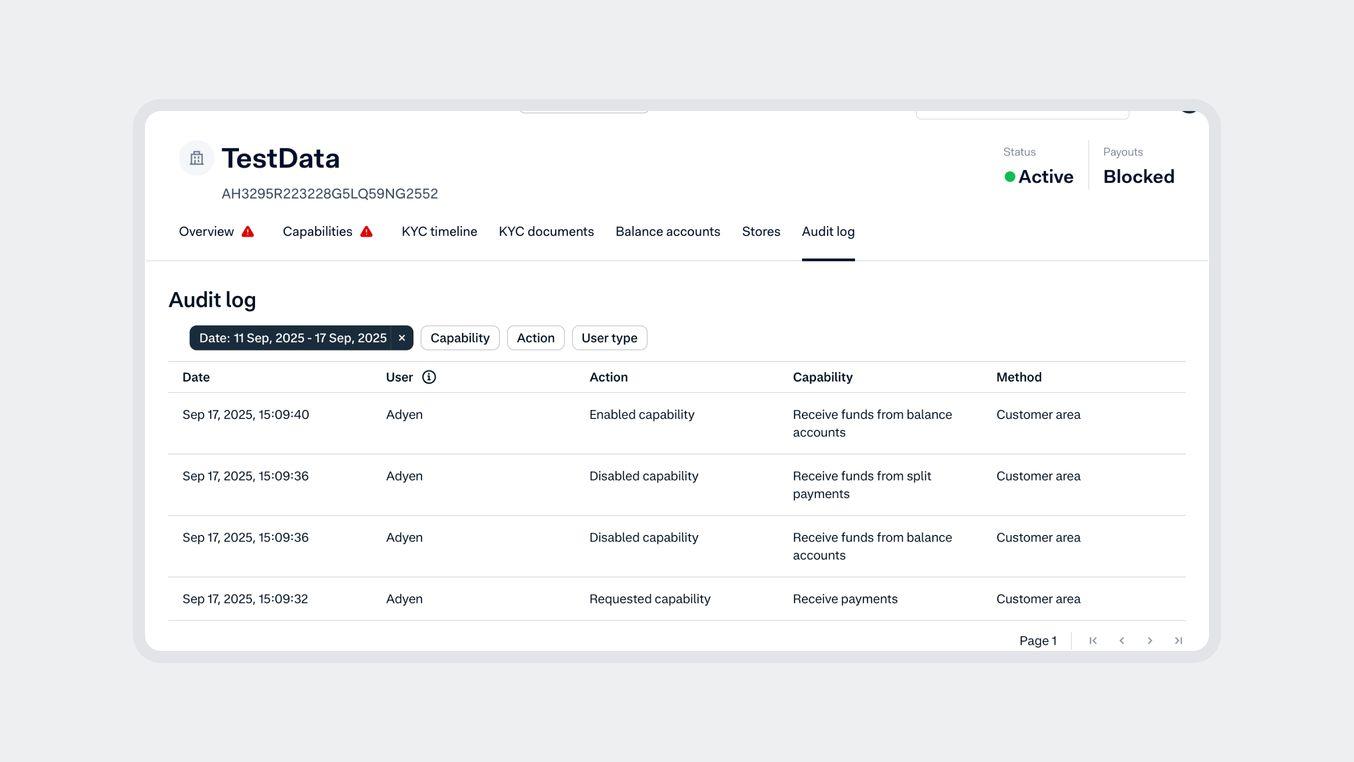Go to the next audit log page
This screenshot has height=762, width=1354.
pos(1150,641)
